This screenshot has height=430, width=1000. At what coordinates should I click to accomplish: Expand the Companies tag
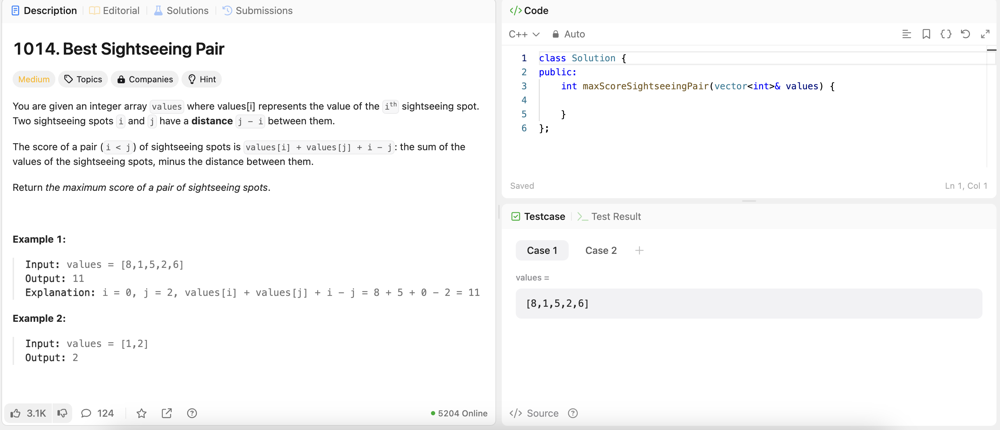[145, 79]
